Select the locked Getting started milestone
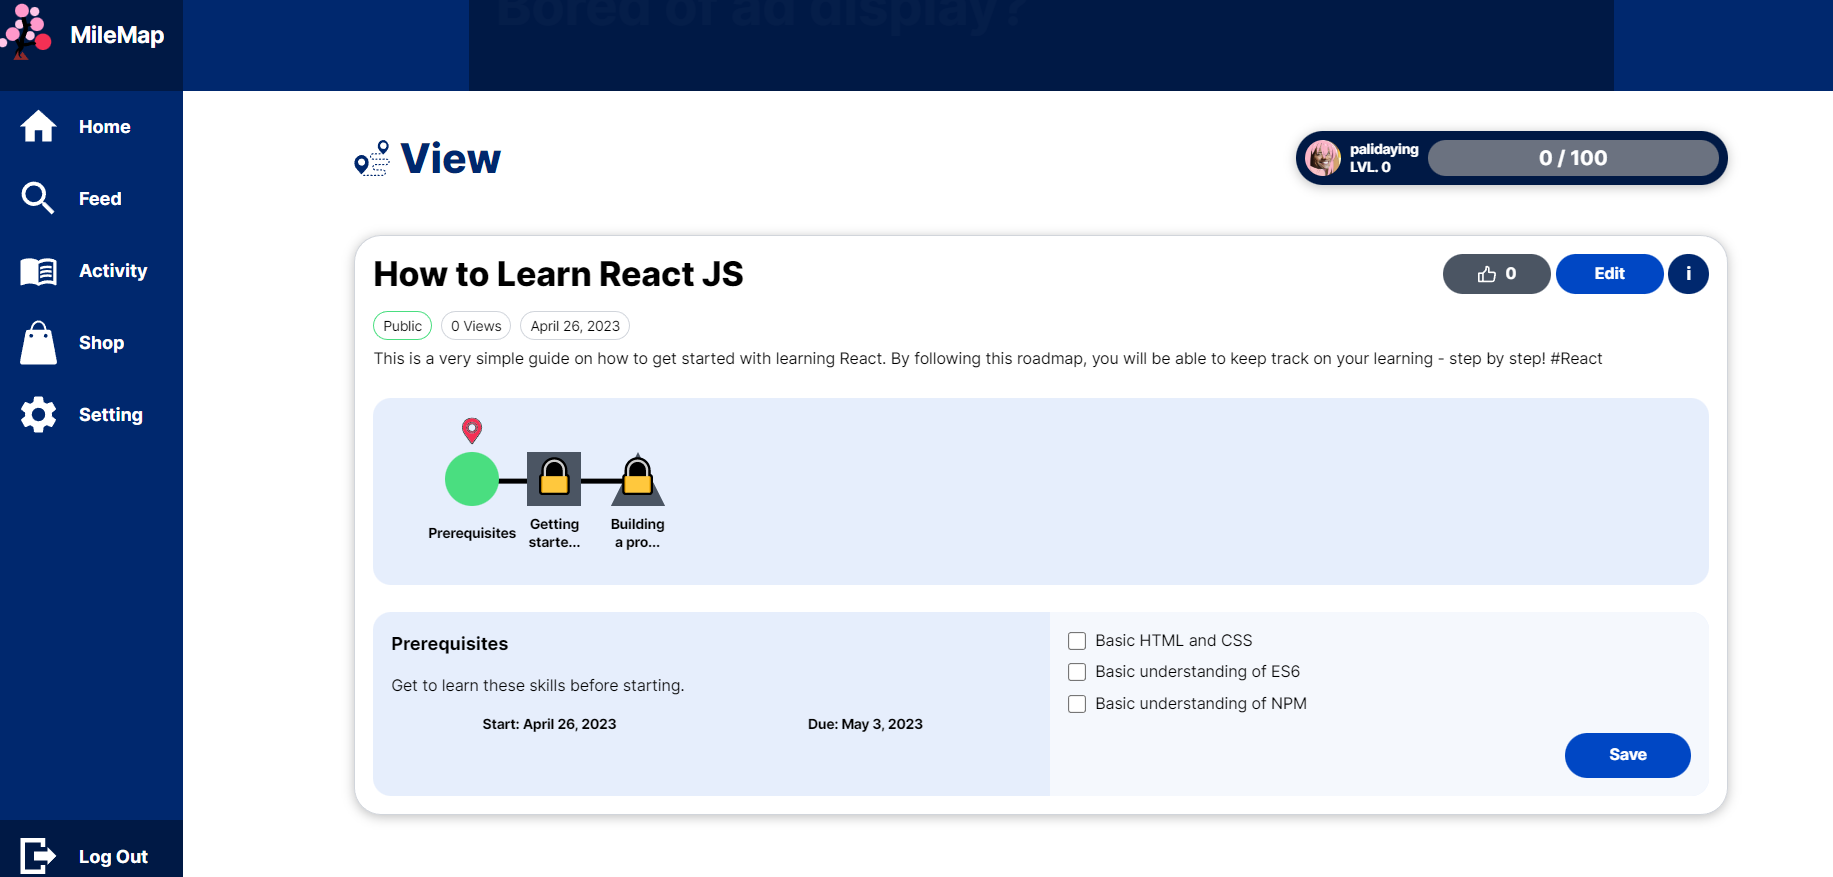The width and height of the screenshot is (1833, 877). point(554,479)
